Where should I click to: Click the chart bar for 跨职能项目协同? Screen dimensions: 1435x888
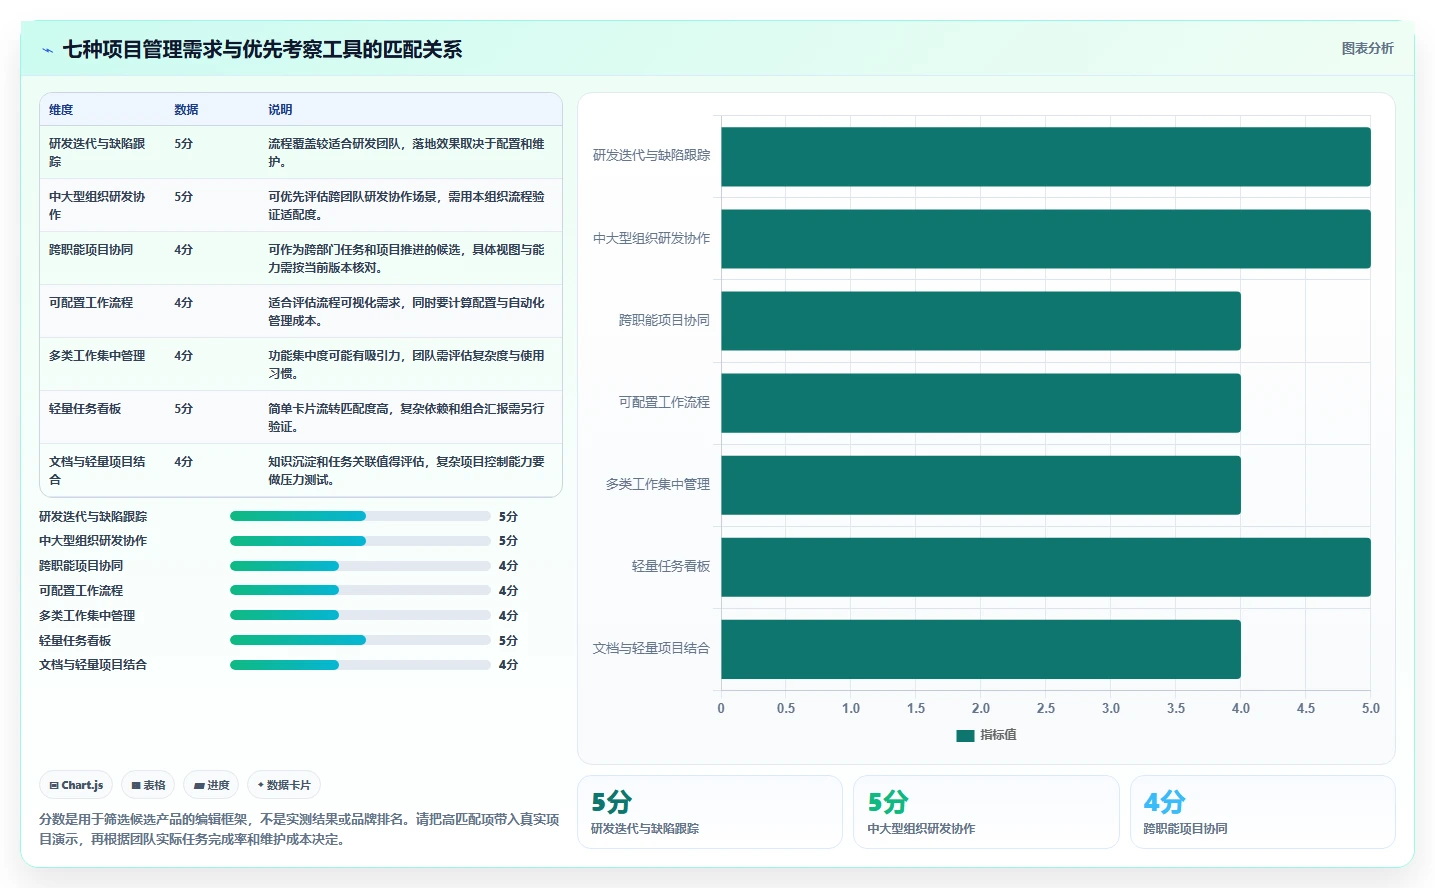pos(981,321)
